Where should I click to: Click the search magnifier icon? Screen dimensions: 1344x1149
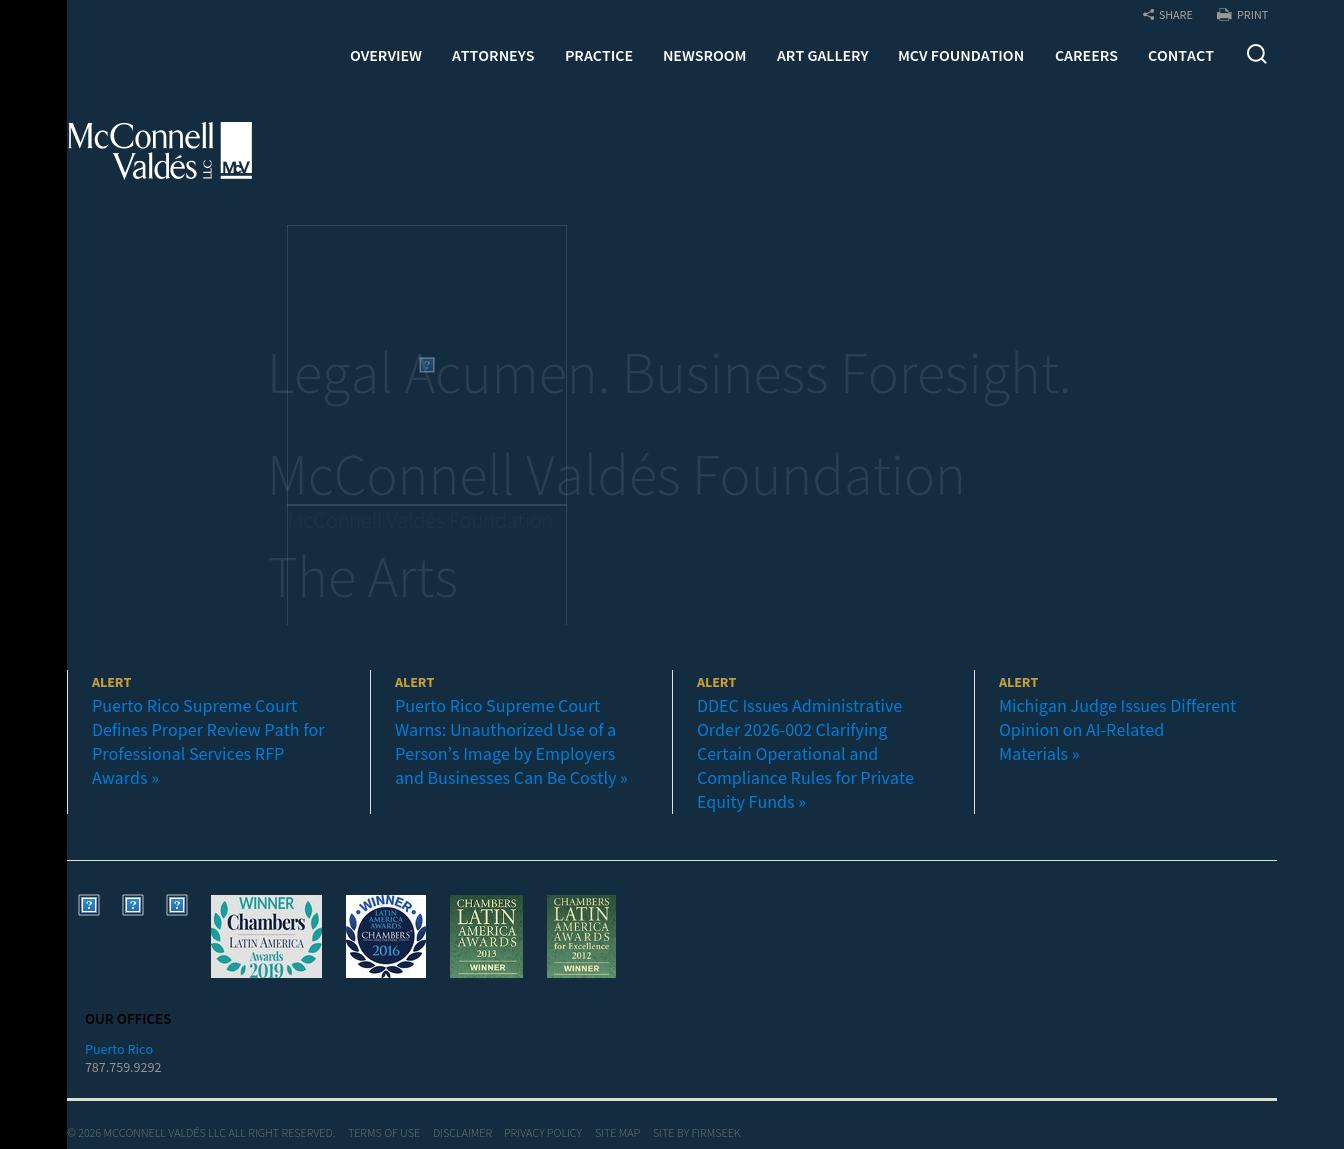tap(1256, 55)
